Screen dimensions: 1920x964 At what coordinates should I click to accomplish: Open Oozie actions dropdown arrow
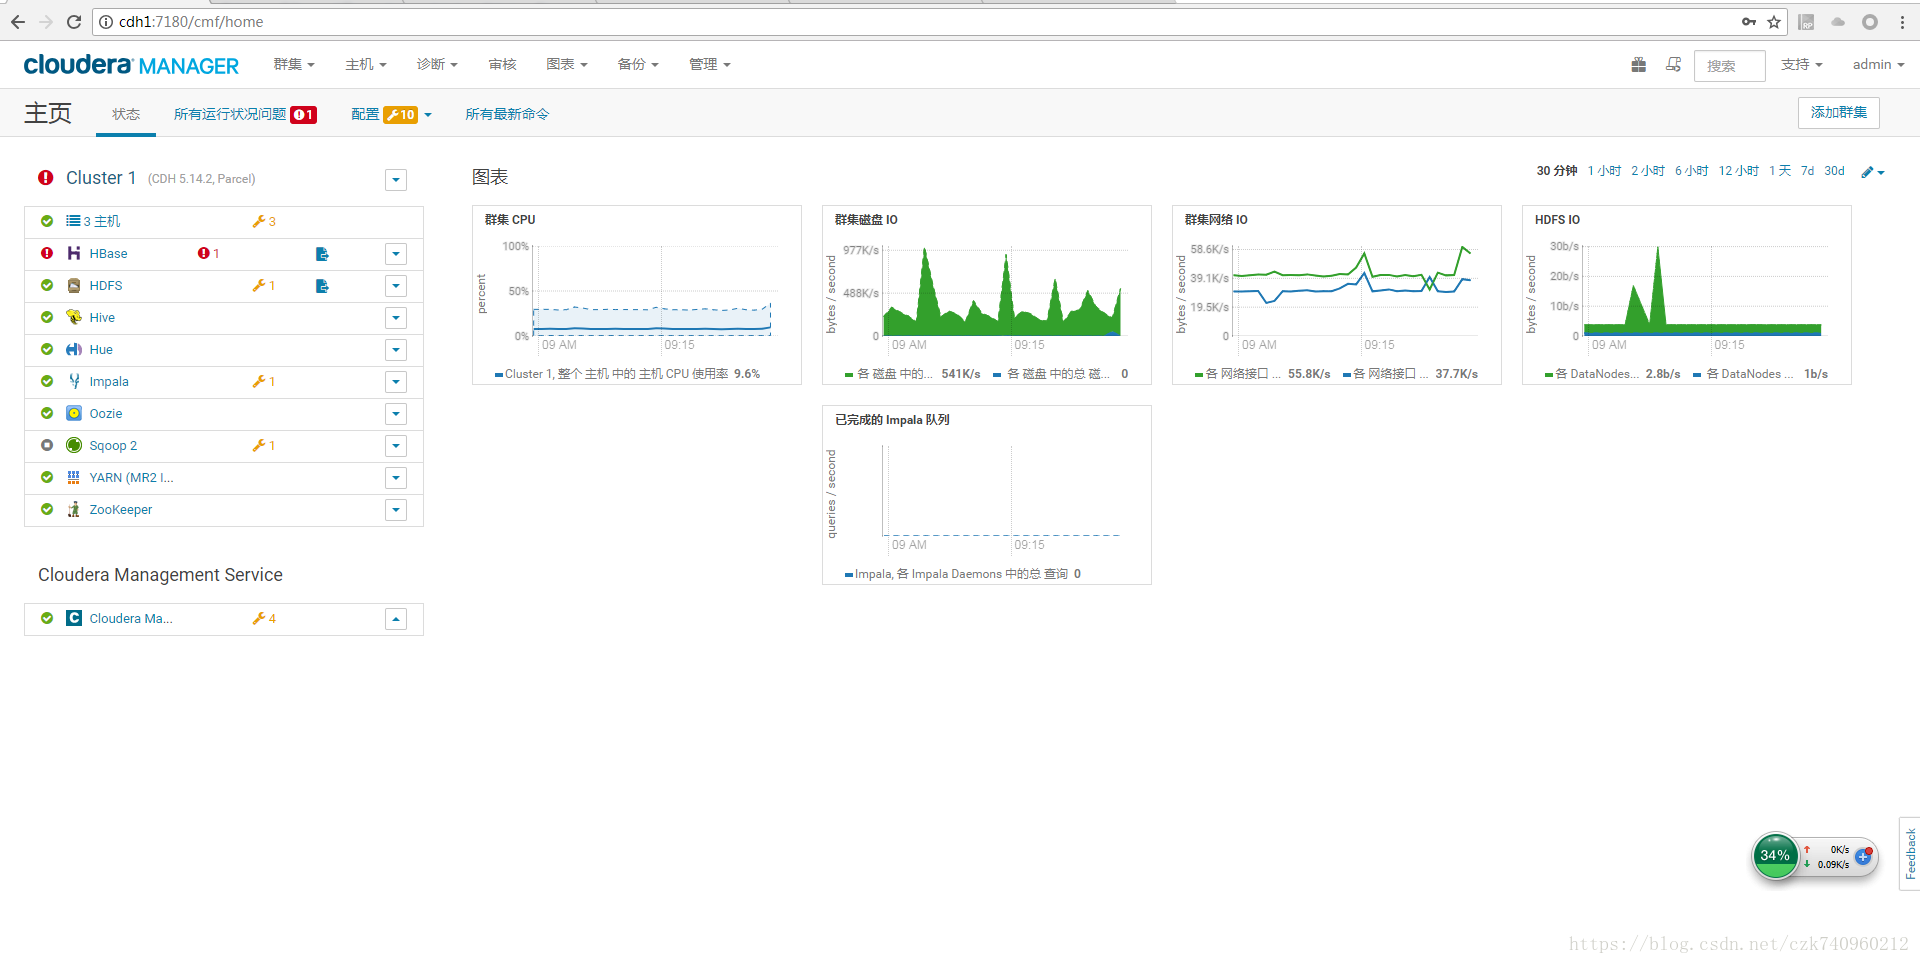396,414
